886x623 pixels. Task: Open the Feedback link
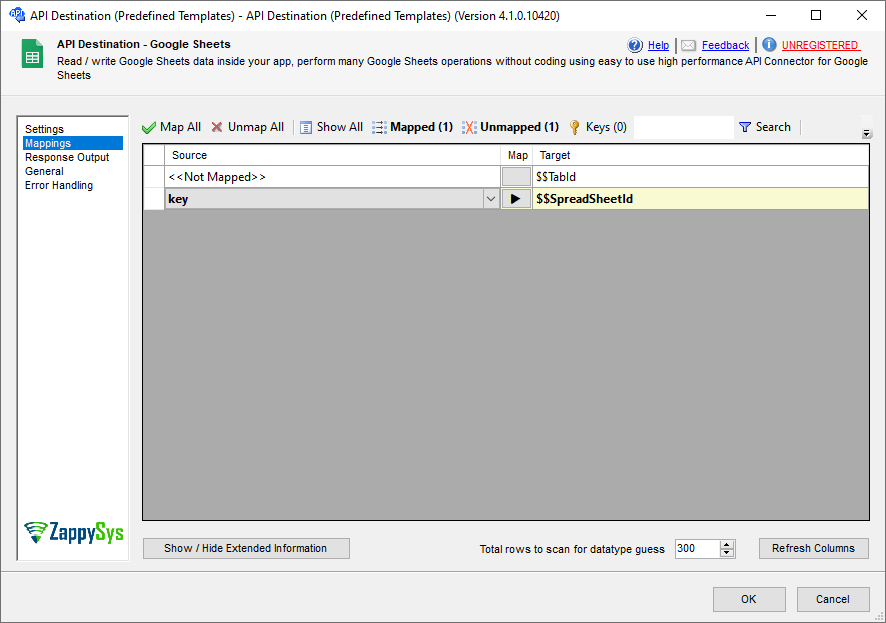(726, 45)
